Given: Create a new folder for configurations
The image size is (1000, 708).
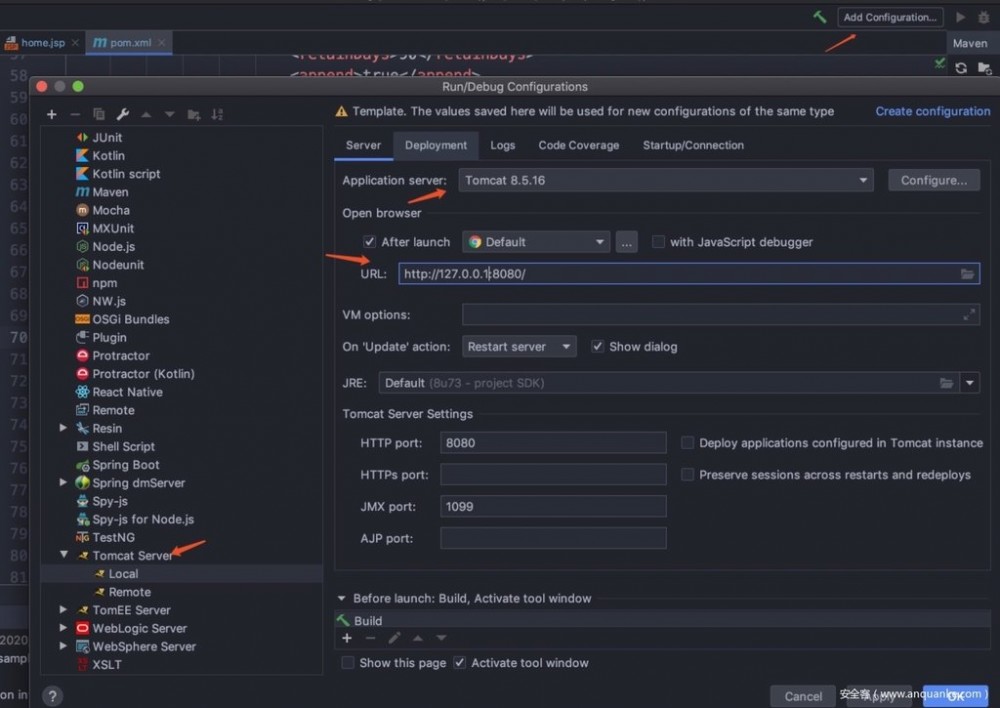Looking at the screenshot, I should pyautogui.click(x=192, y=114).
